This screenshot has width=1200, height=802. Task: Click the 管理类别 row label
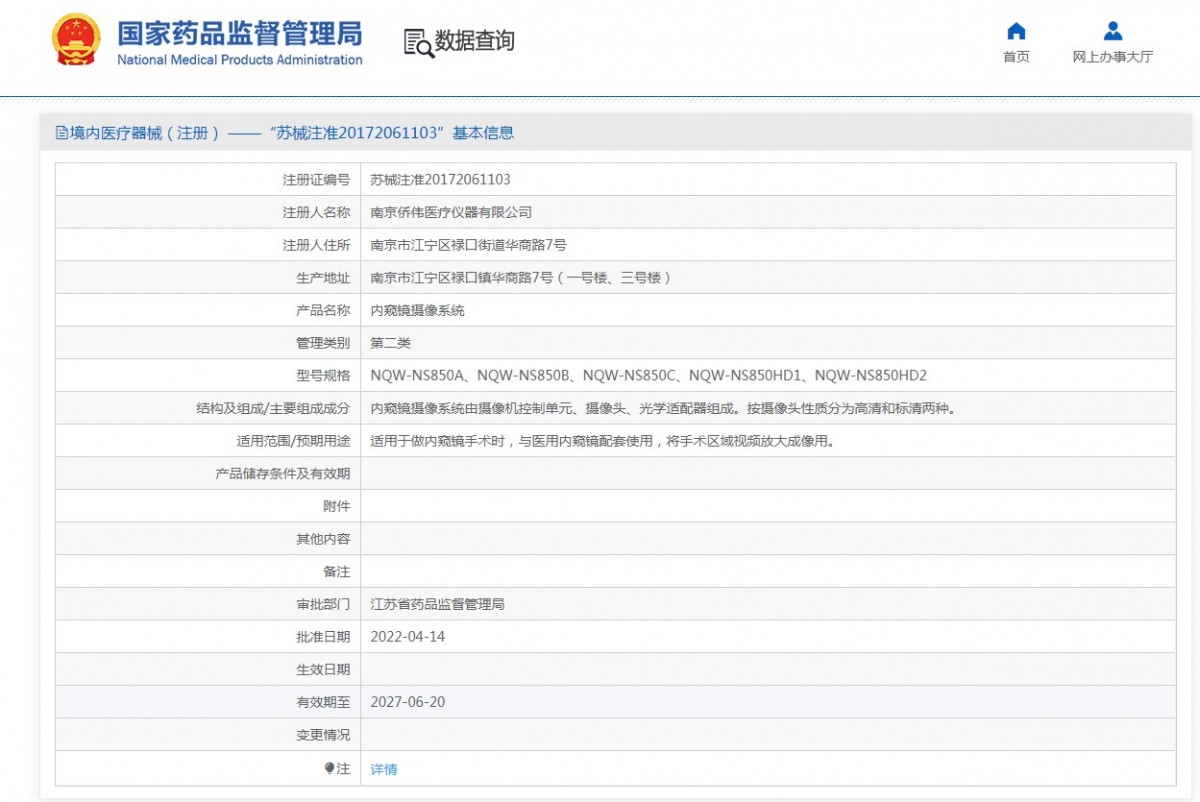tap(323, 343)
